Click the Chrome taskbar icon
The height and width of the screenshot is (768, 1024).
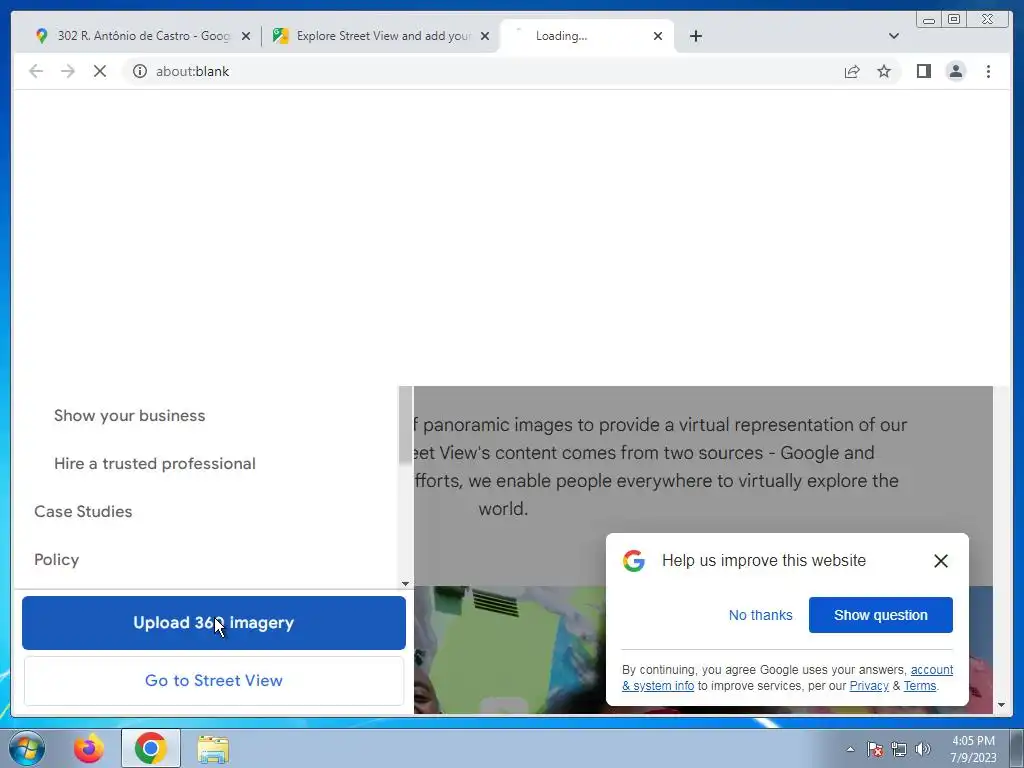pyautogui.click(x=150, y=748)
